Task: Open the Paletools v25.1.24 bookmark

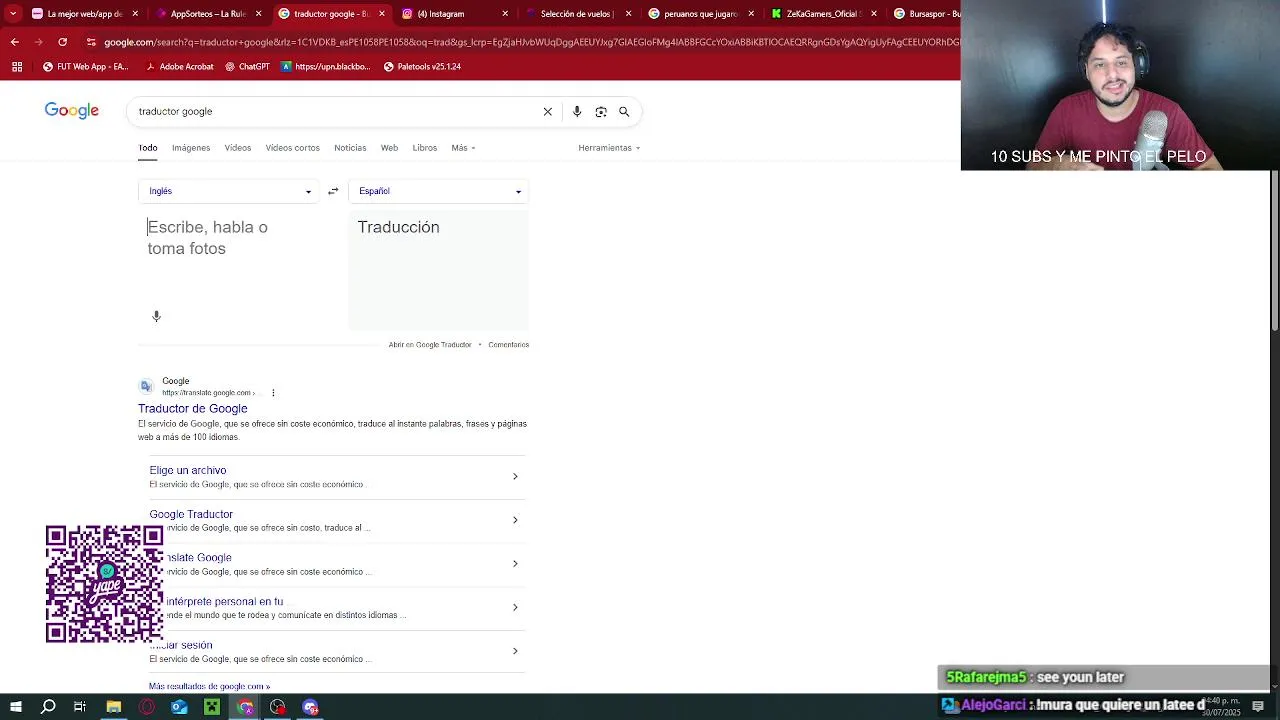Action: [422, 67]
